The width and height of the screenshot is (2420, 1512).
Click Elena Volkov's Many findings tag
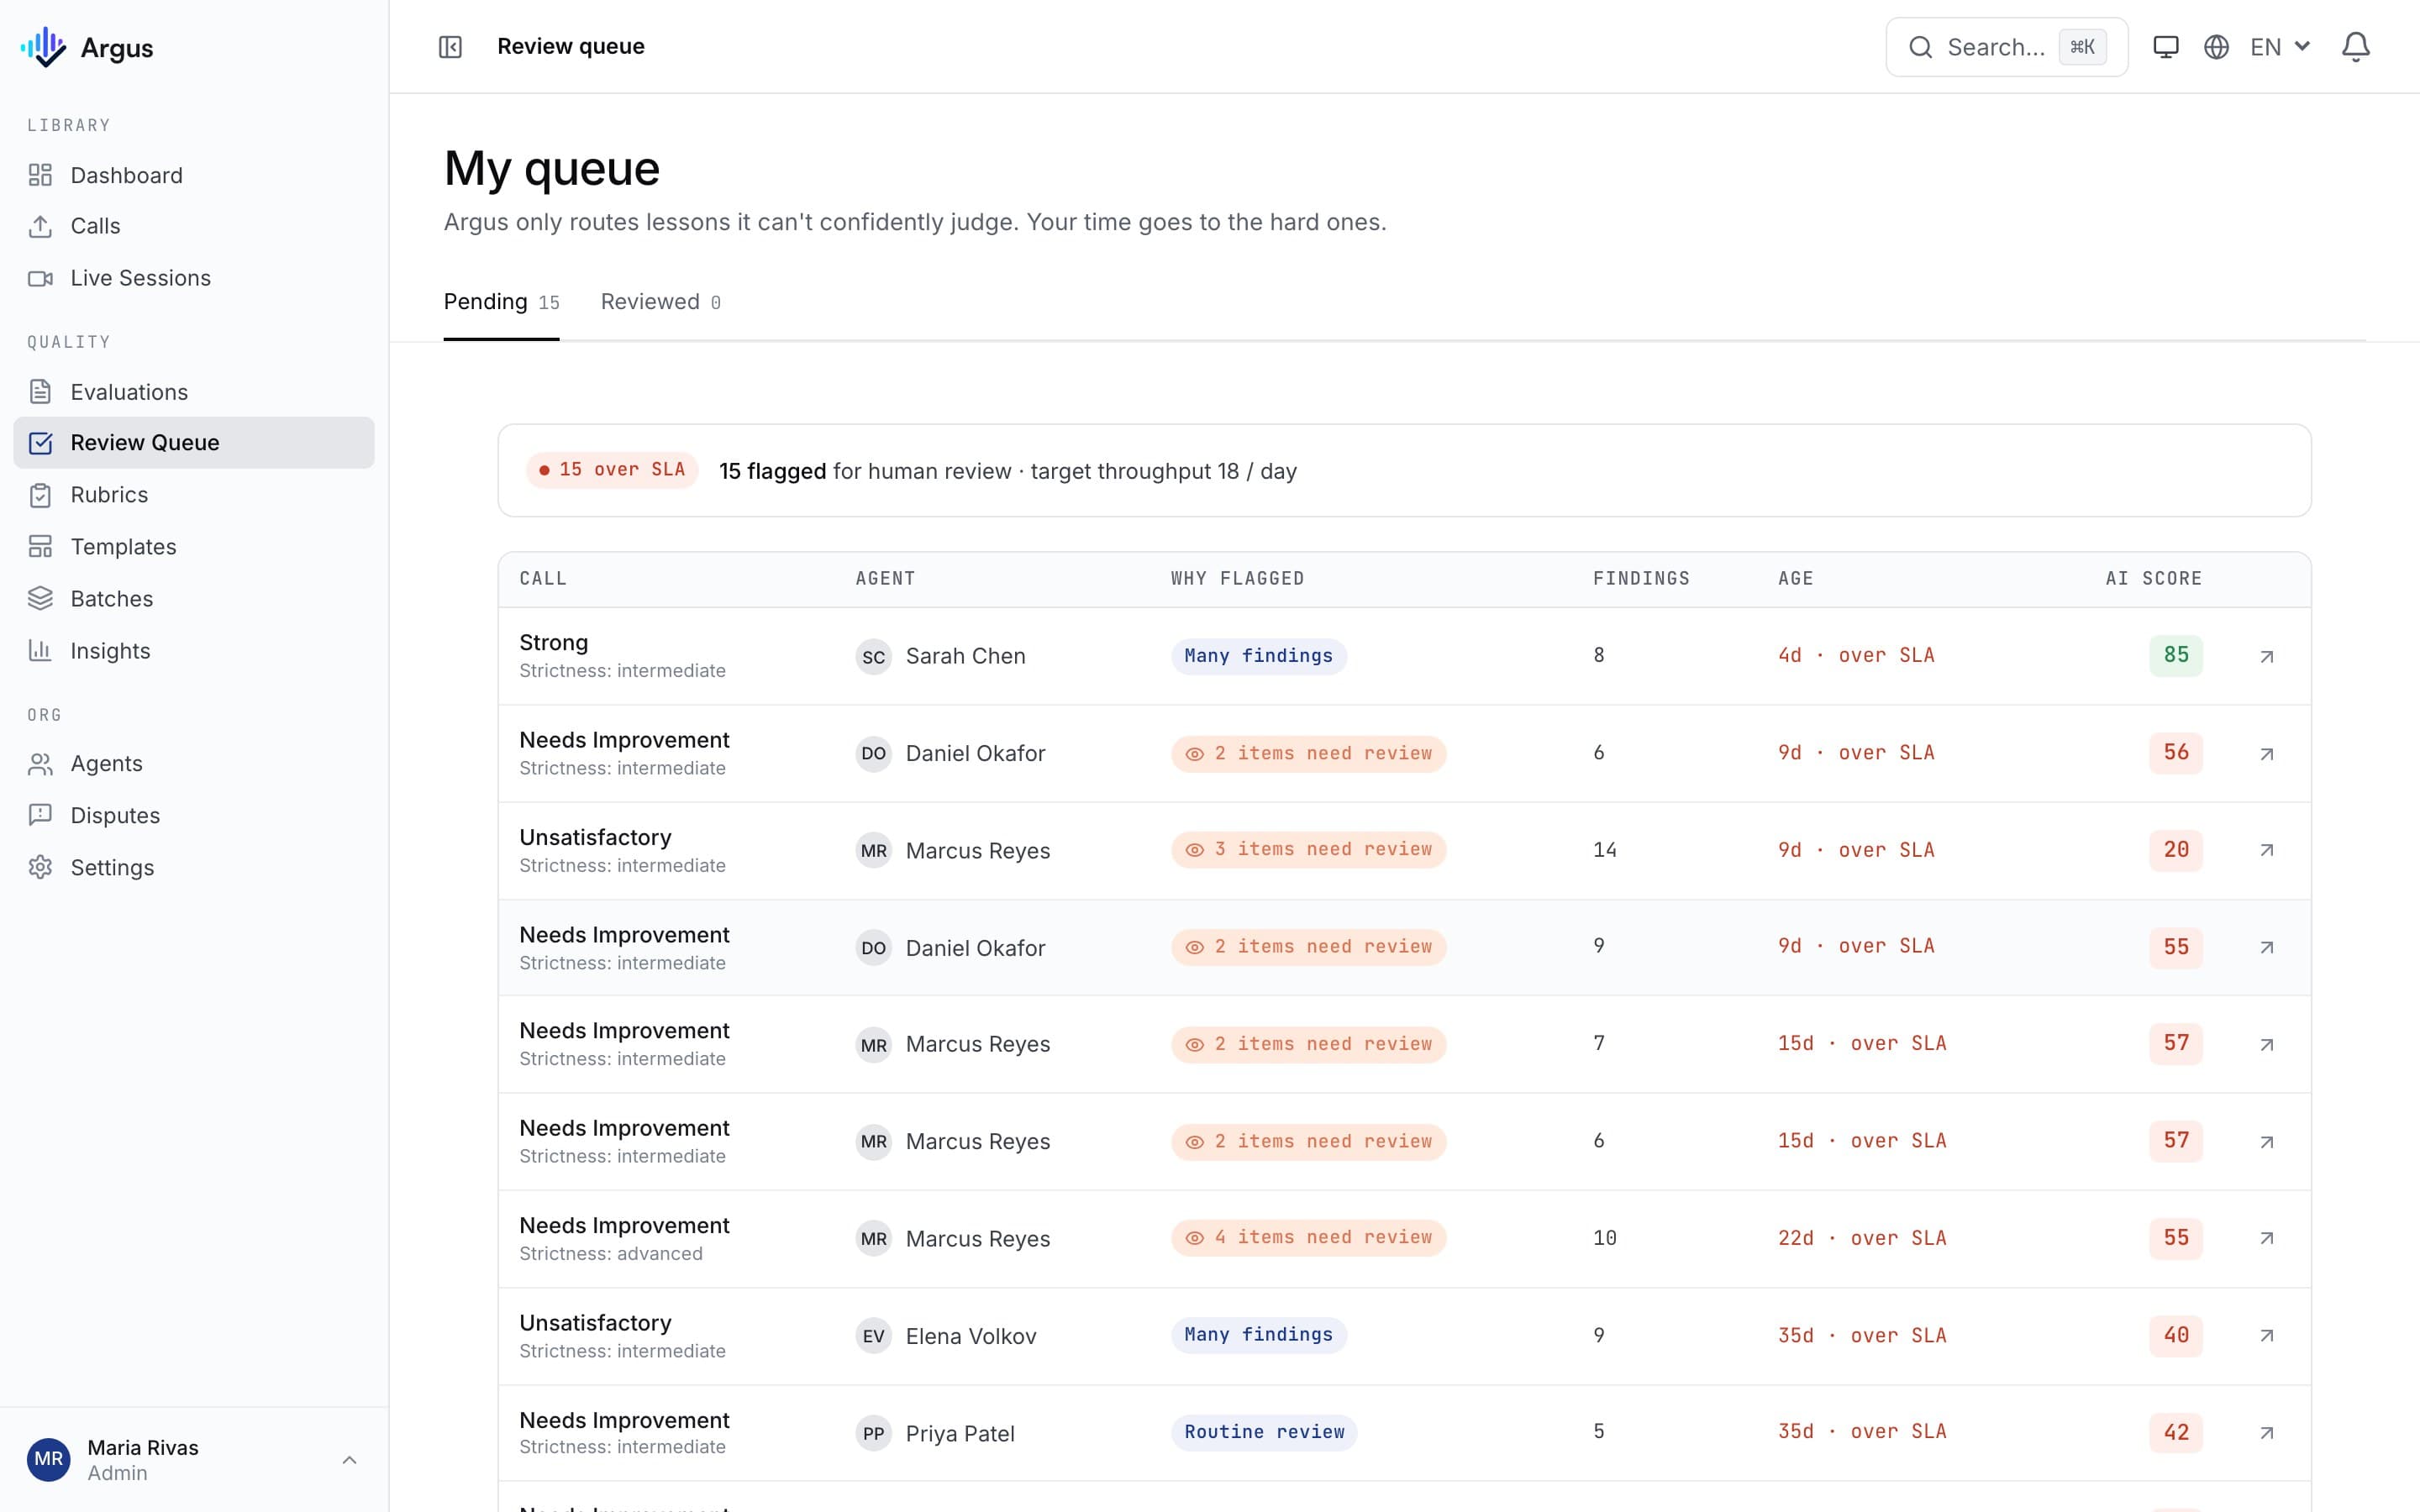pyautogui.click(x=1258, y=1335)
